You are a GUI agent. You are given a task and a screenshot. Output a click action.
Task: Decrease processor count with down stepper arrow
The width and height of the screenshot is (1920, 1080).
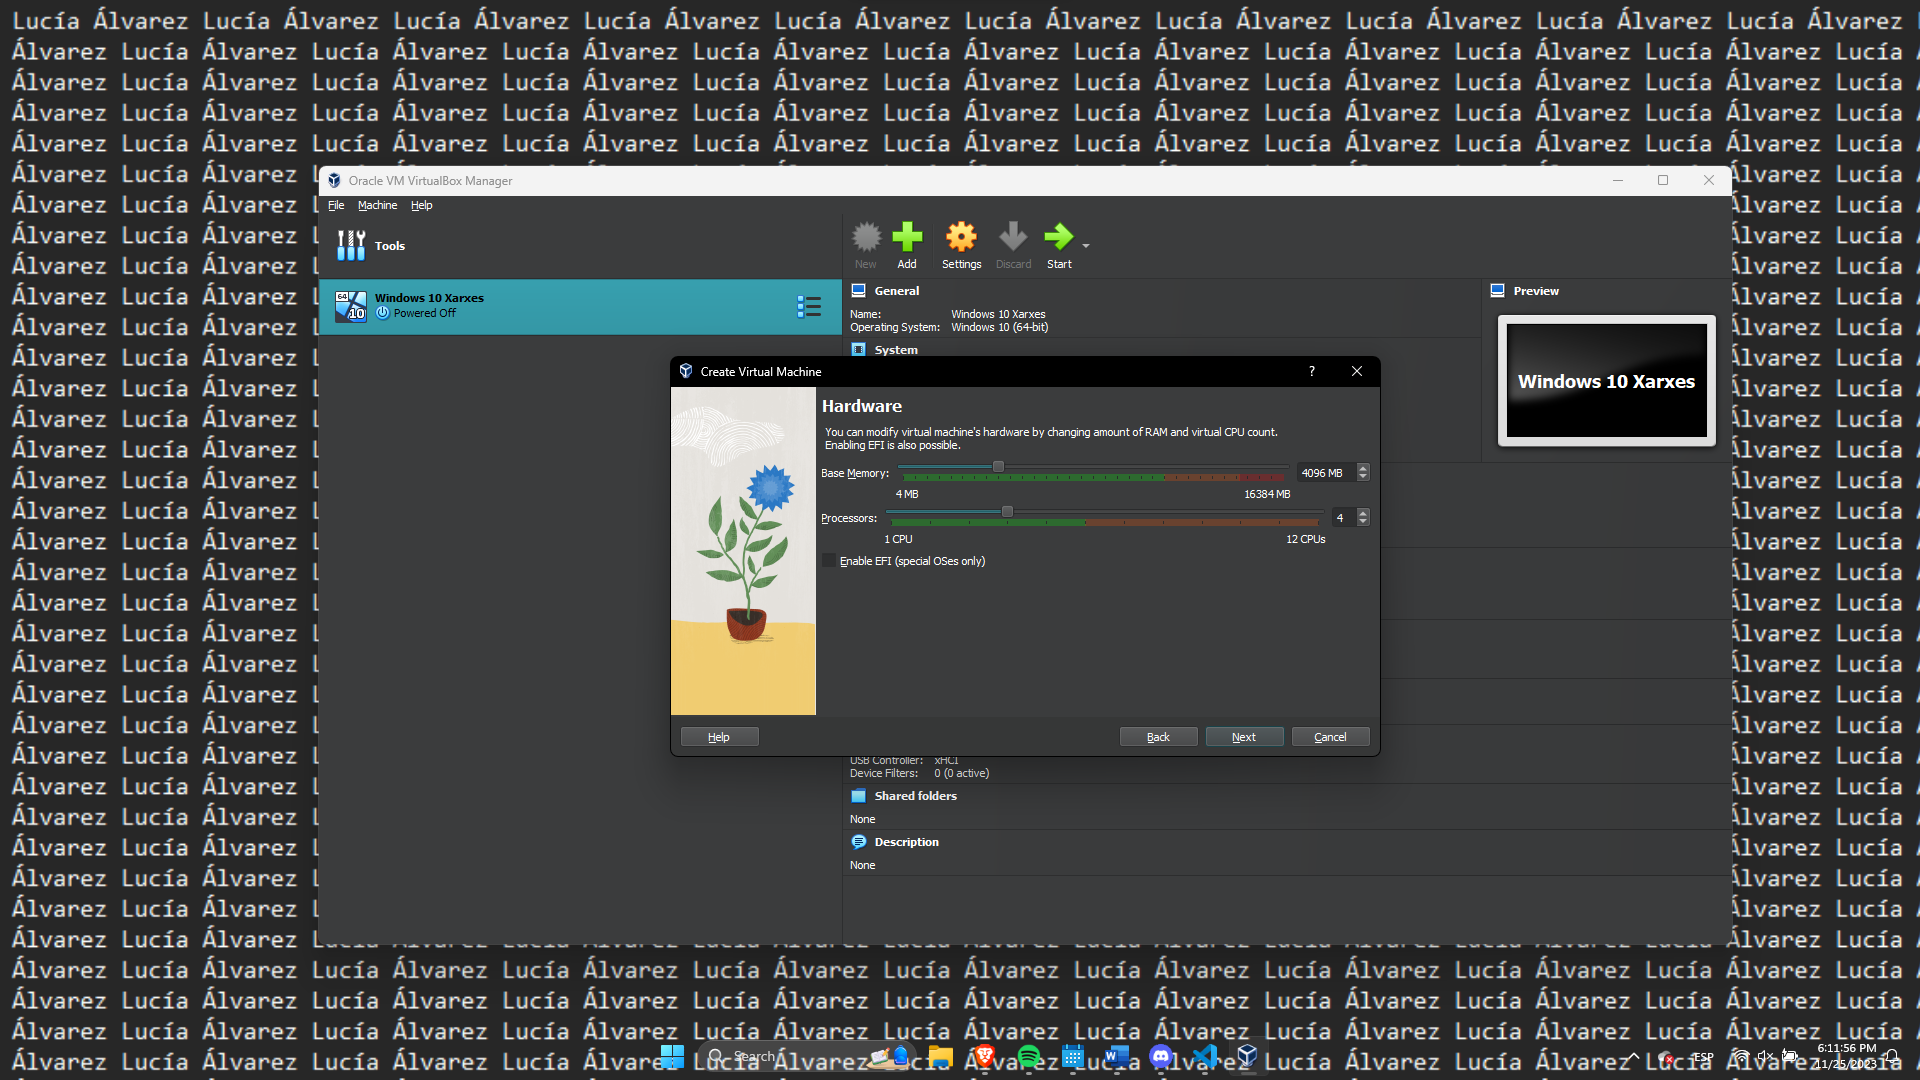pyautogui.click(x=1363, y=522)
